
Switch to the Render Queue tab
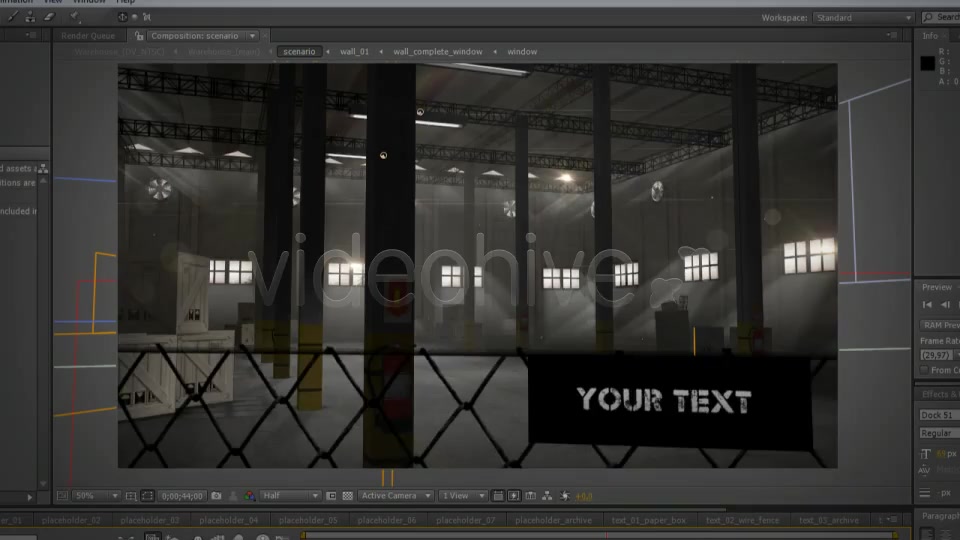(88, 36)
